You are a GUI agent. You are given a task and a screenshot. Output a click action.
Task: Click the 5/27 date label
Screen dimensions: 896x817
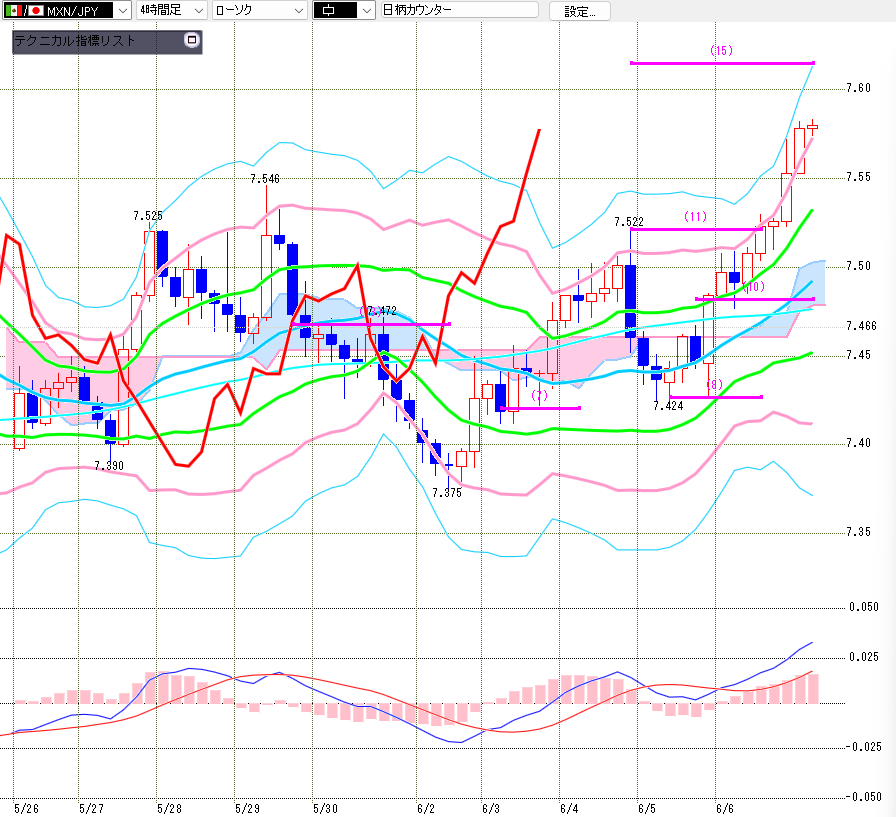click(91, 808)
